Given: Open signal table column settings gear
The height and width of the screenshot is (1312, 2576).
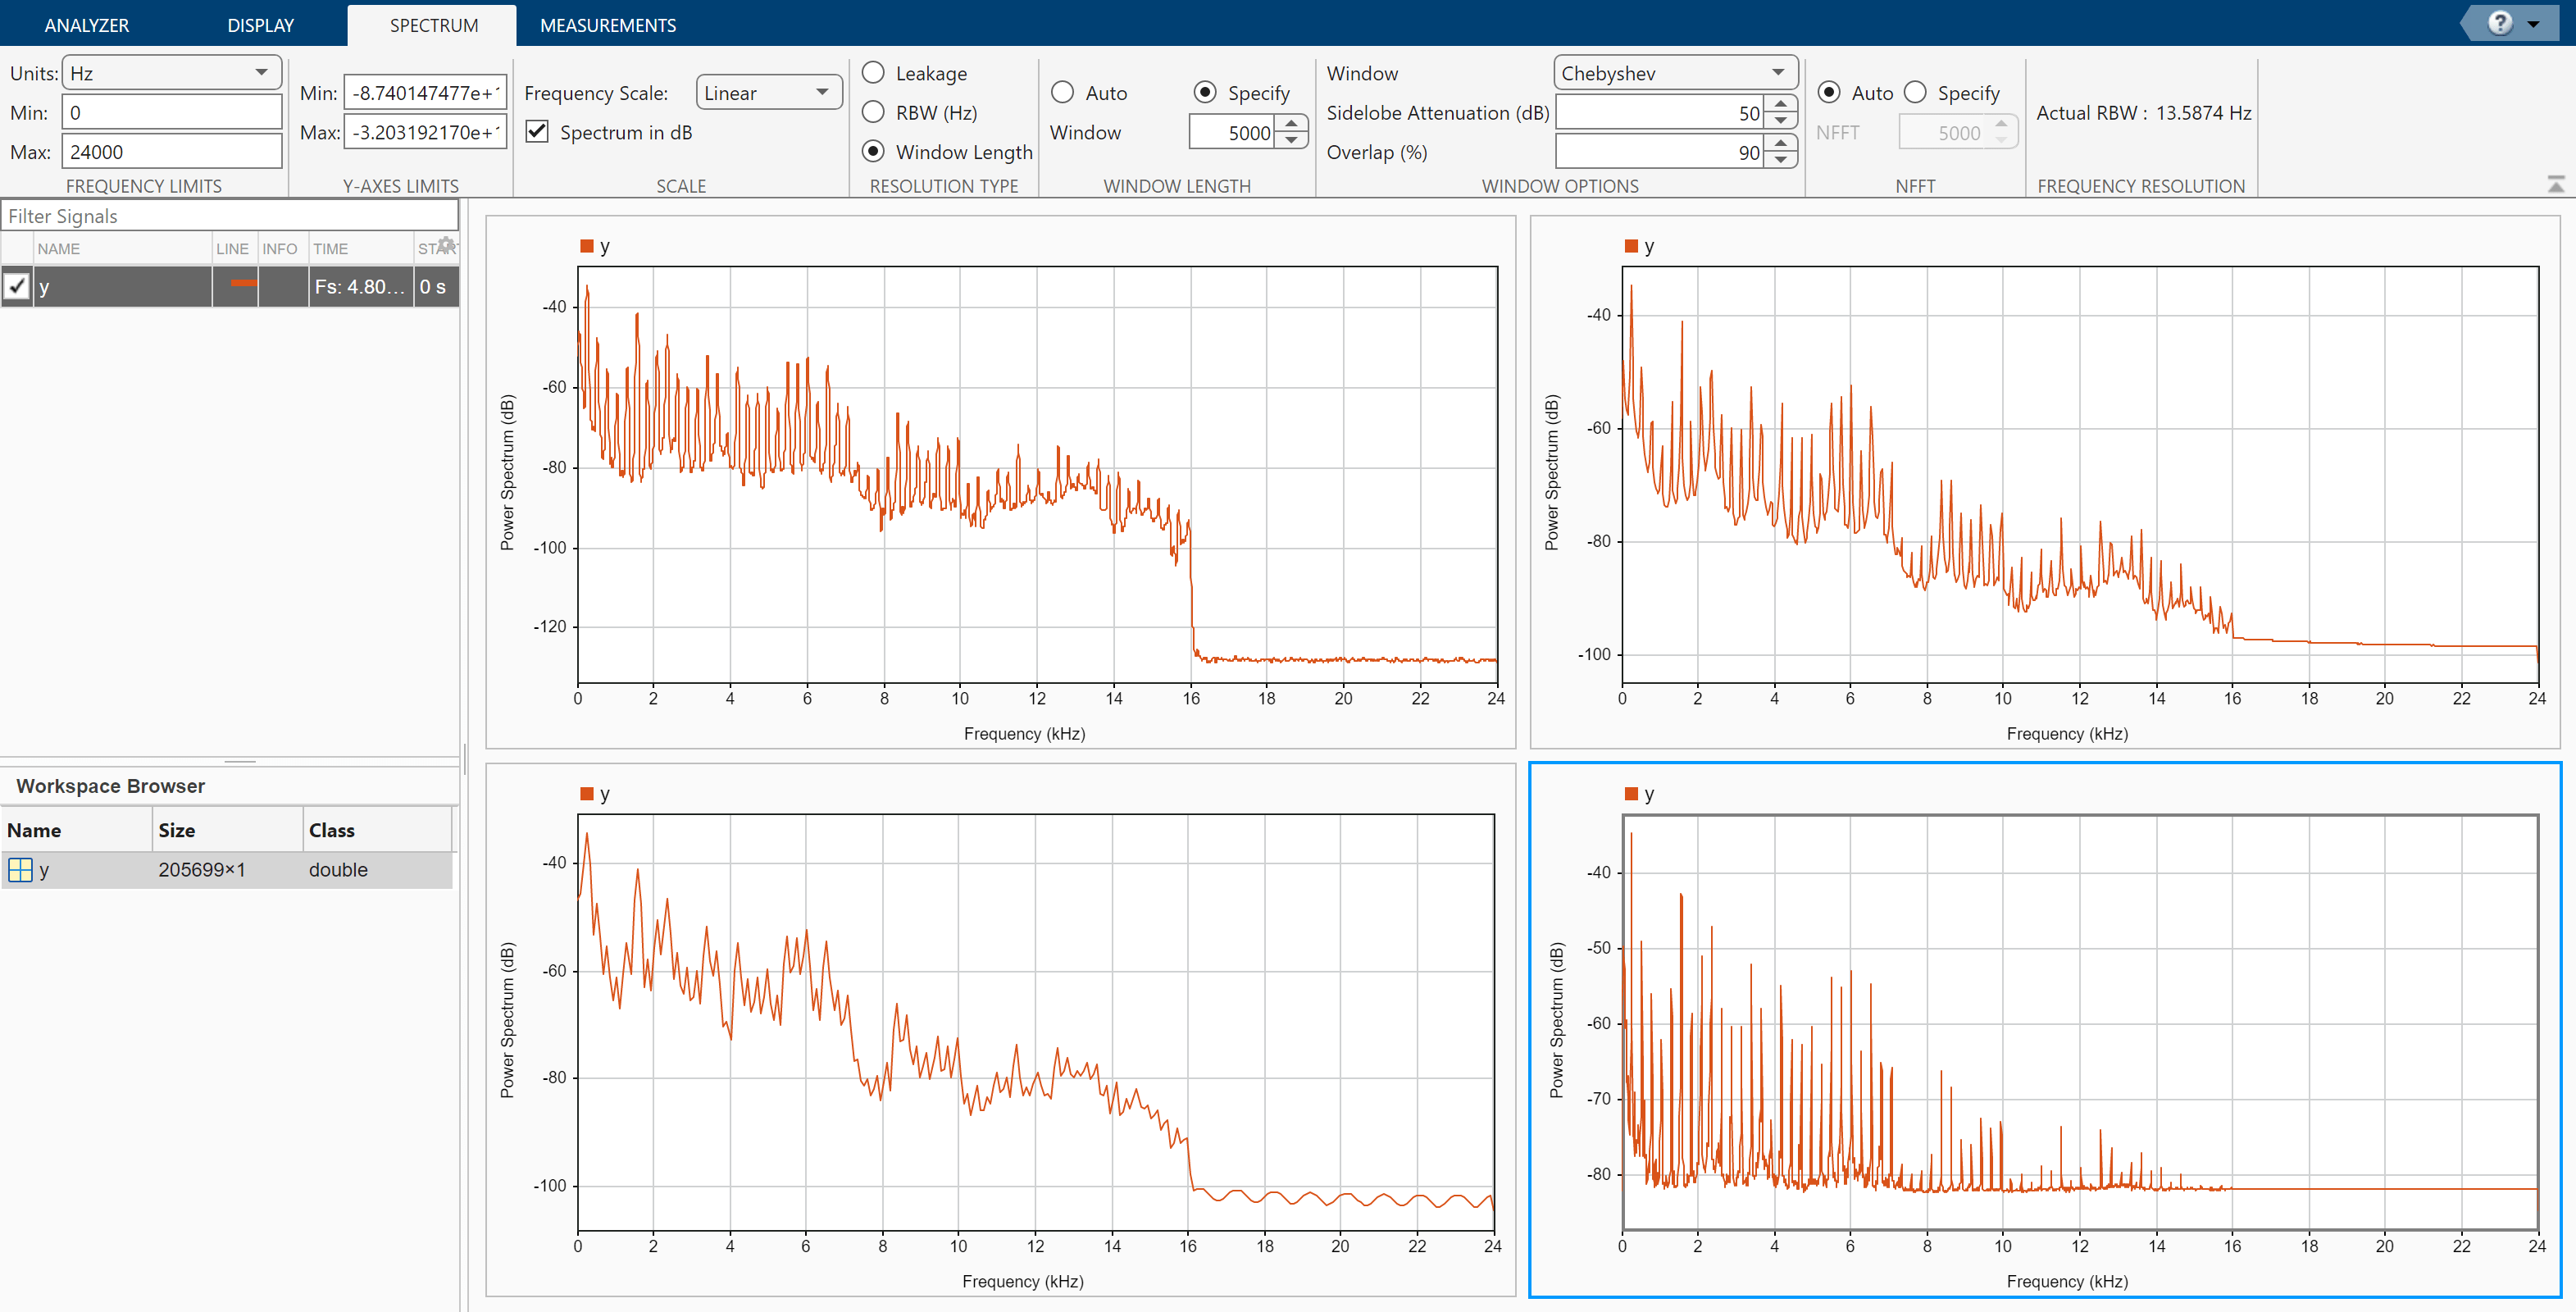Looking at the screenshot, I should coord(446,245).
